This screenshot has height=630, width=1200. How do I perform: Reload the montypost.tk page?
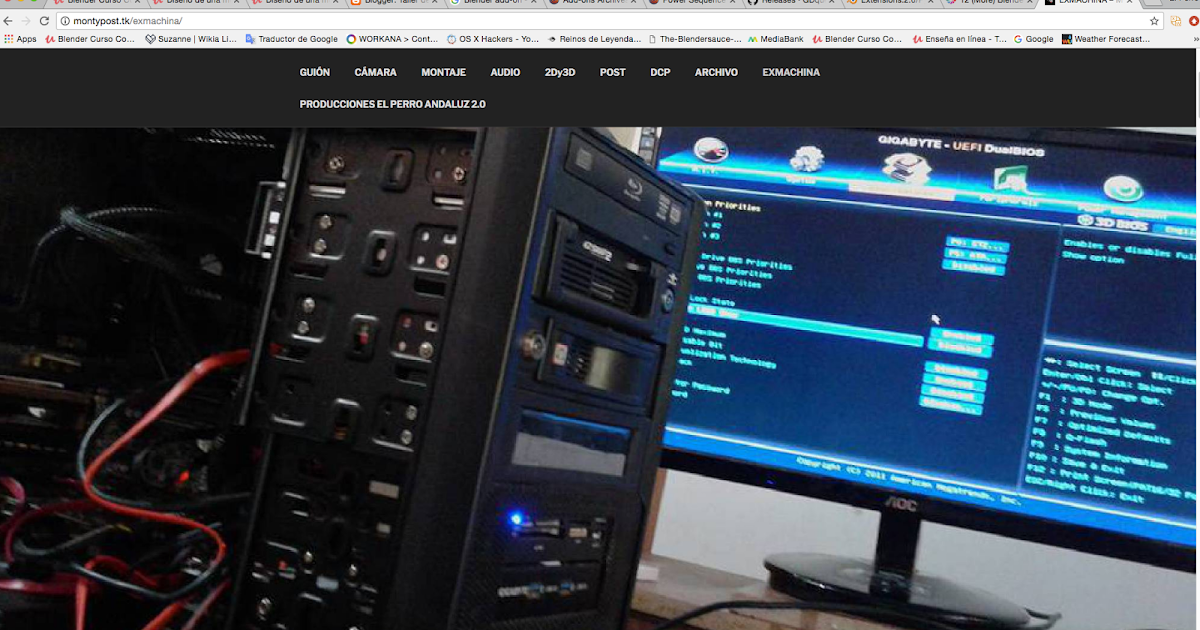[x=44, y=21]
